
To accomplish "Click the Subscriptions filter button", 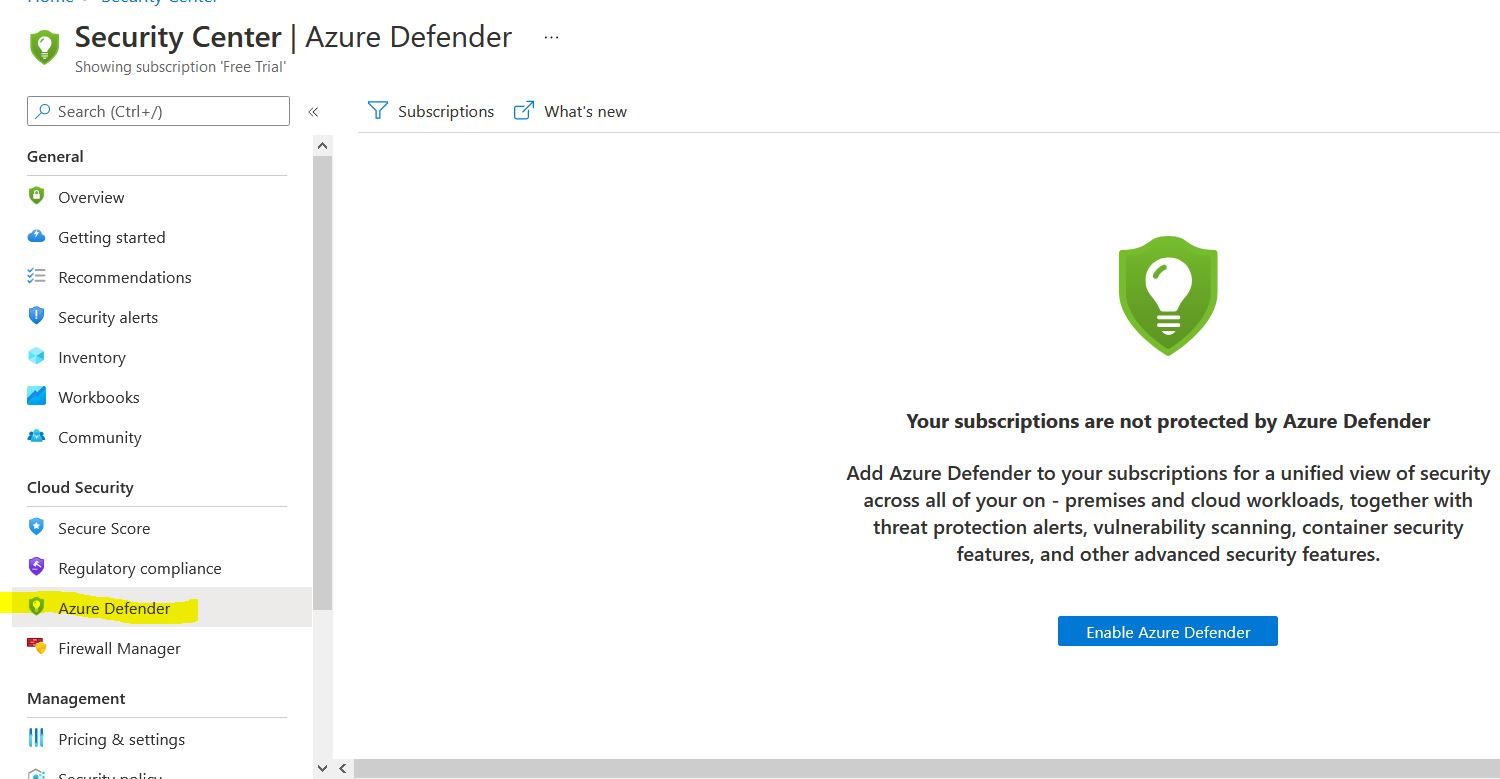I will (x=431, y=111).
